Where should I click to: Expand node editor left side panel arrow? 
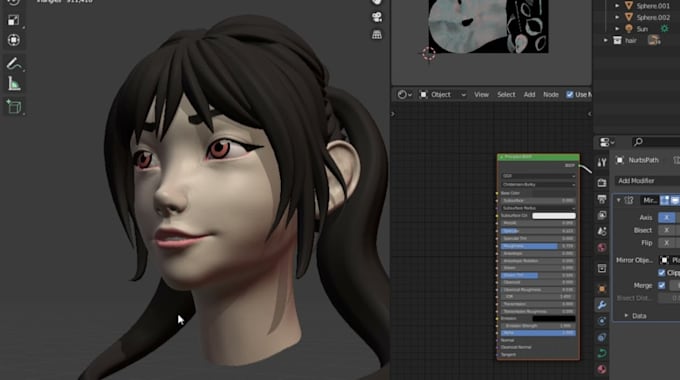pos(393,114)
